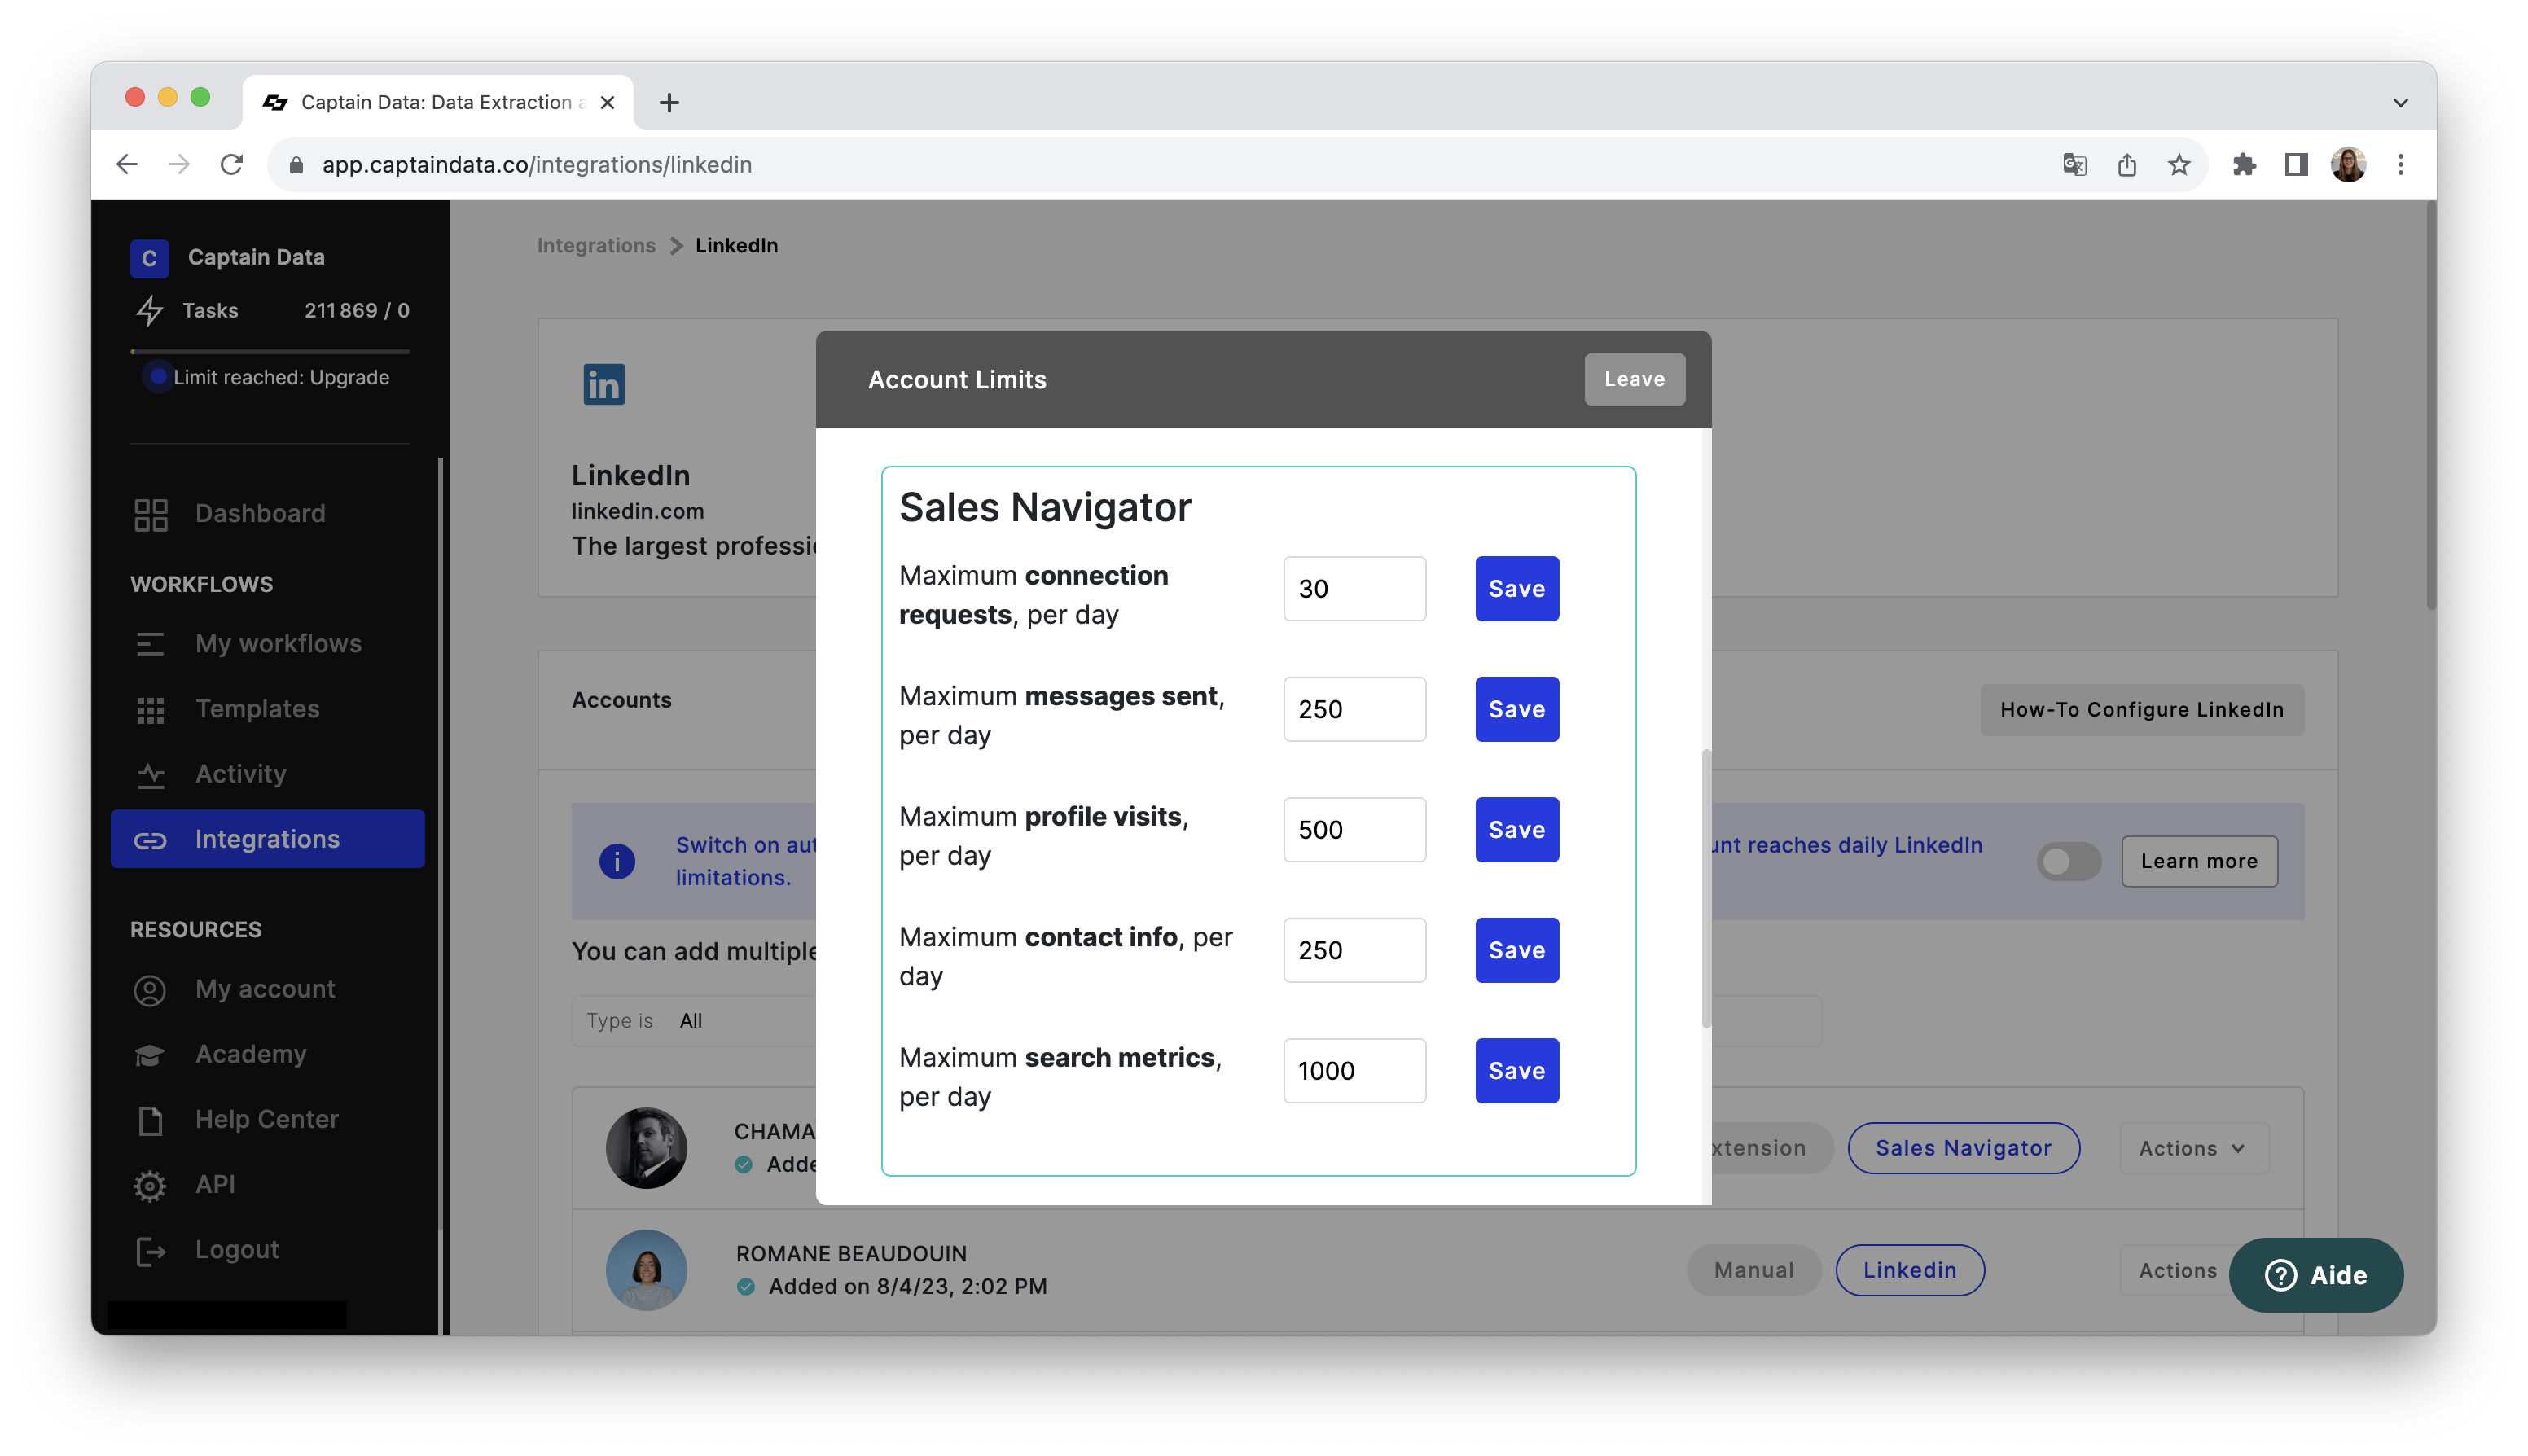Click Leave to close Account Limits
Image resolution: width=2528 pixels, height=1456 pixels.
(x=1634, y=379)
